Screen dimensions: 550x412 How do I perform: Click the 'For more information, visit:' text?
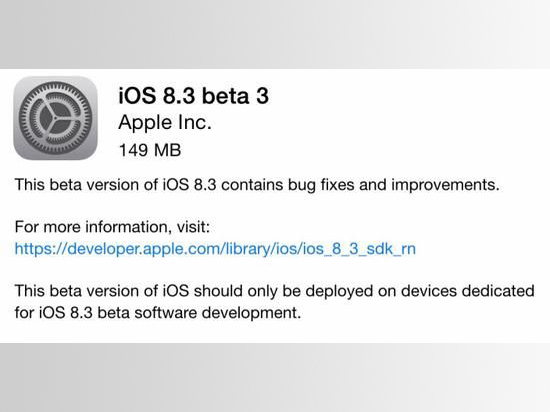[112, 227]
